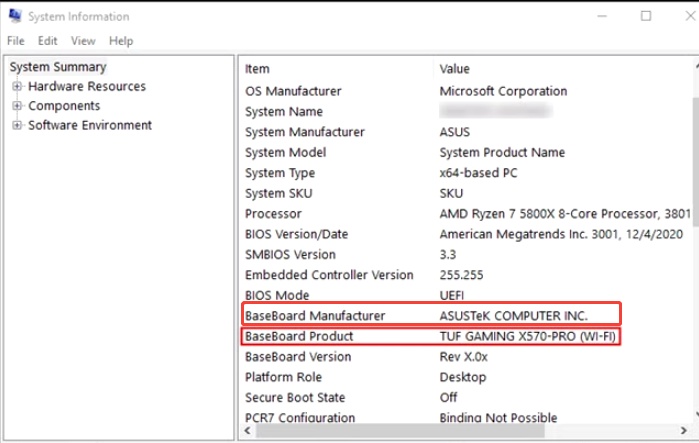Select the SMBIOS Version row
Image resolution: width=699 pixels, height=443 pixels.
tap(467, 254)
